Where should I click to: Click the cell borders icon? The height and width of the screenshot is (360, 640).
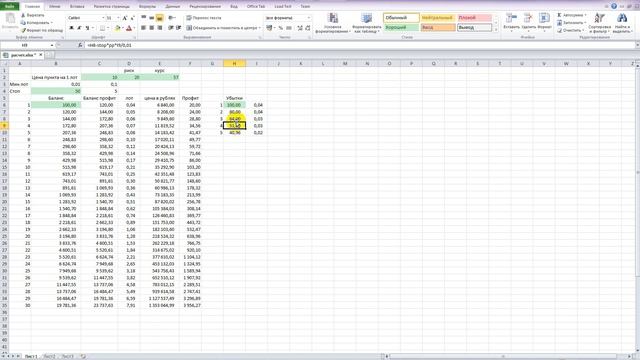(x=102, y=28)
